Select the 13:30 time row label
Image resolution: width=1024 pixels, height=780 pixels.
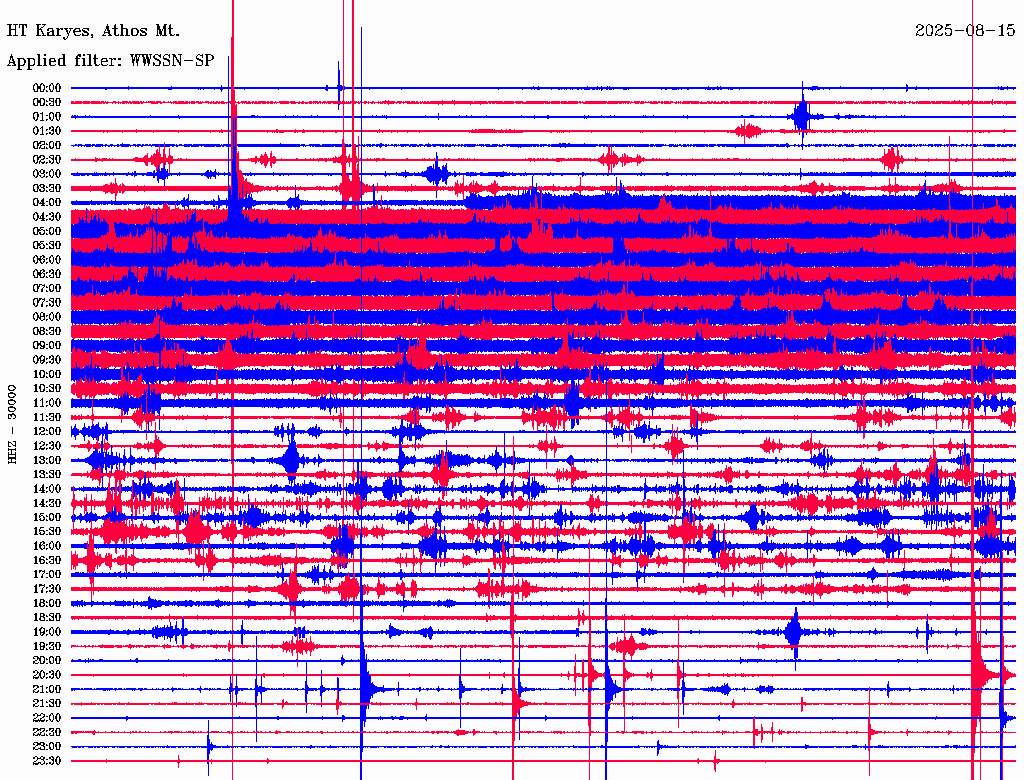point(46,474)
